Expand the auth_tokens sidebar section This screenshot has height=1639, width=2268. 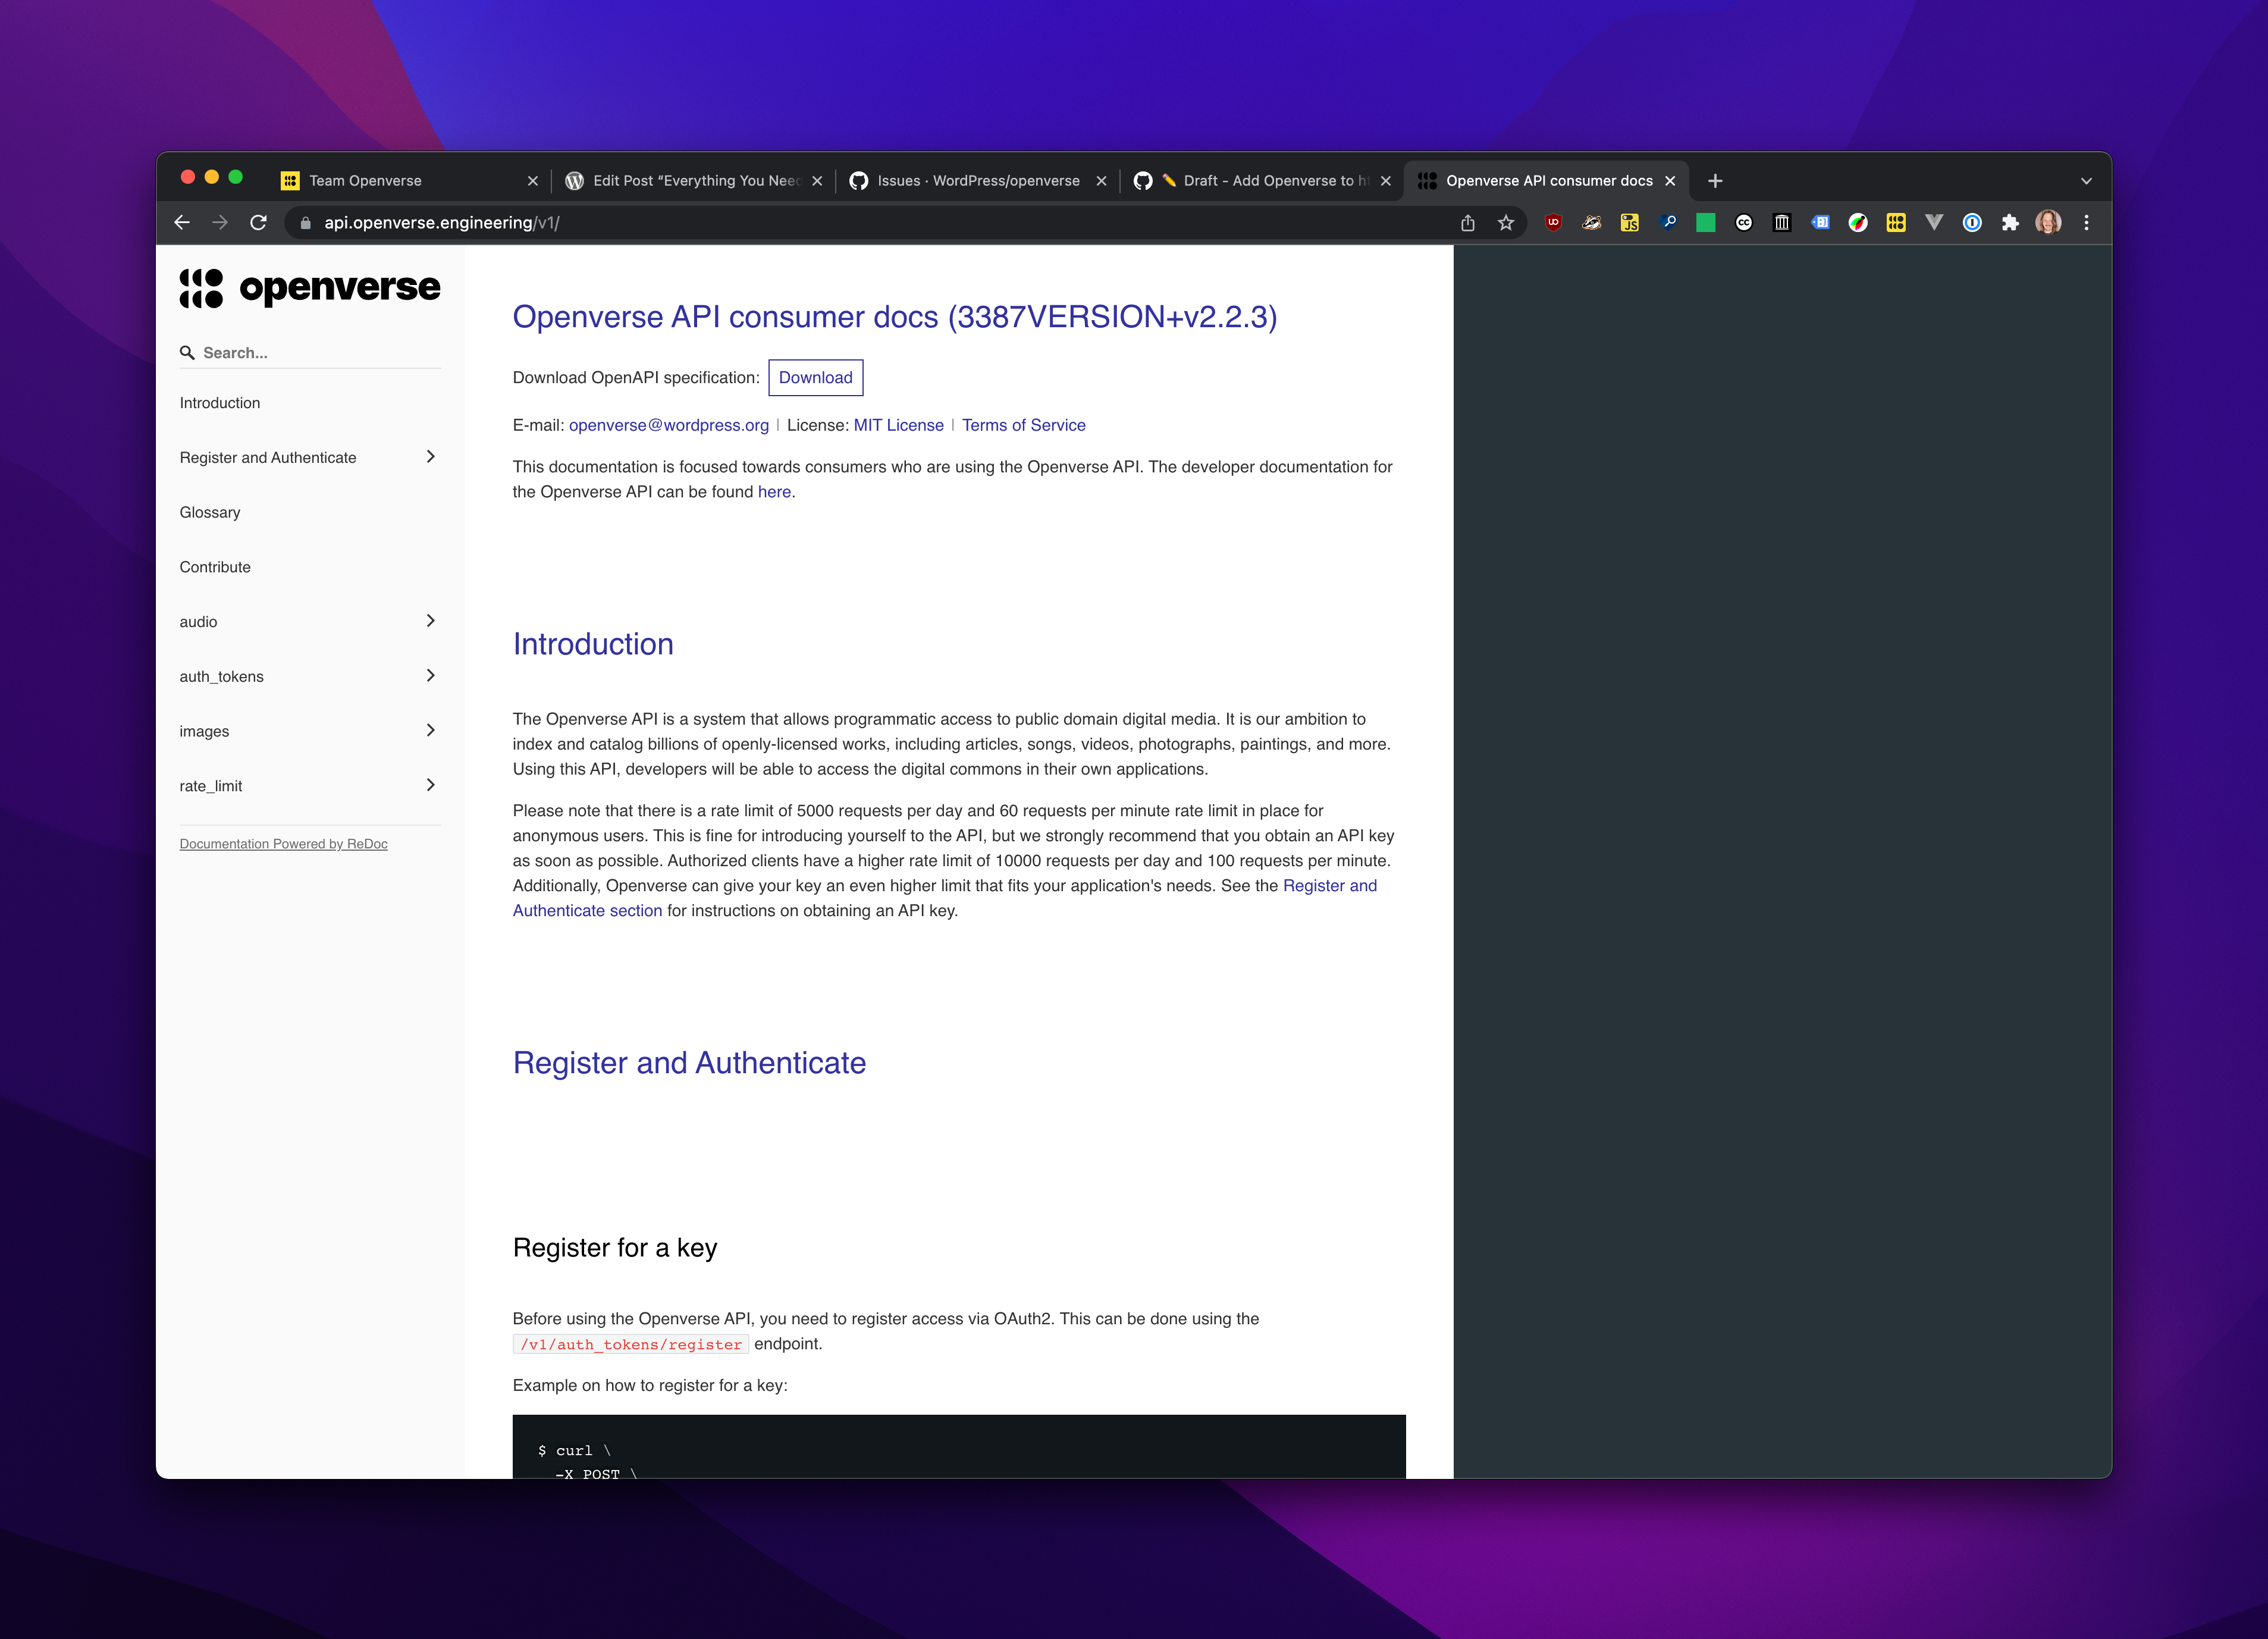tap(430, 676)
